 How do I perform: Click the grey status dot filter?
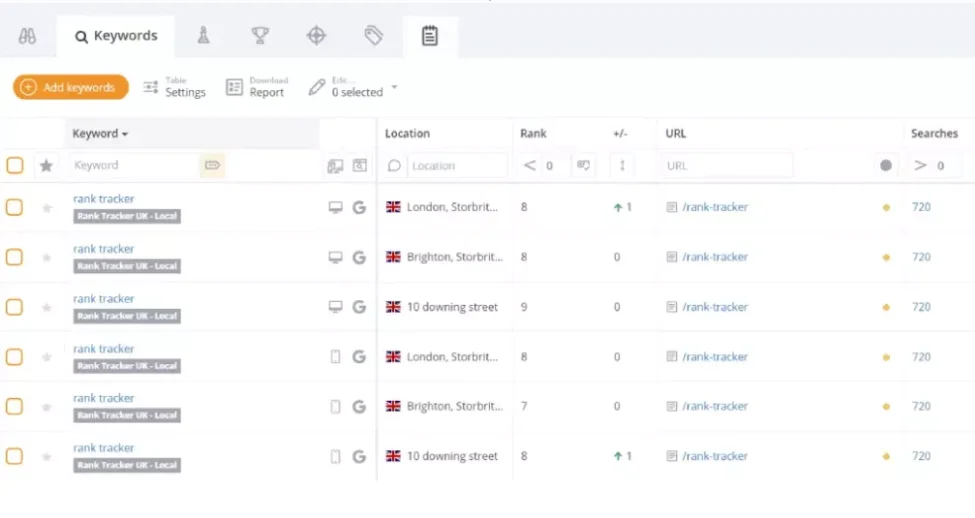click(886, 166)
